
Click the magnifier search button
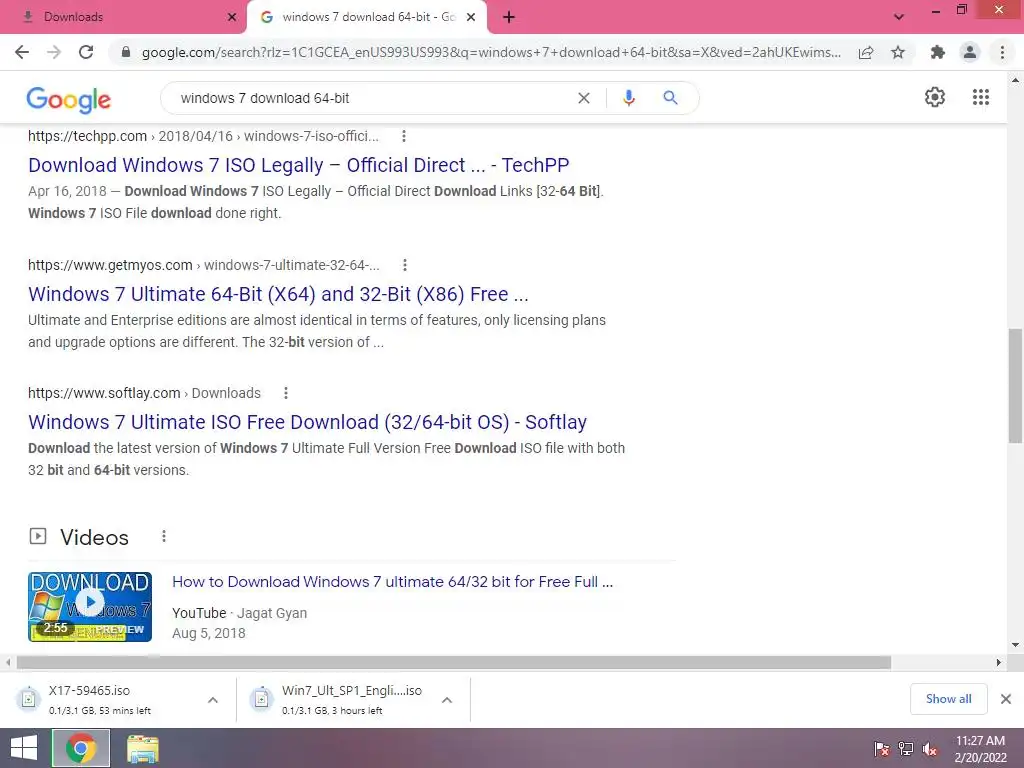[670, 98]
